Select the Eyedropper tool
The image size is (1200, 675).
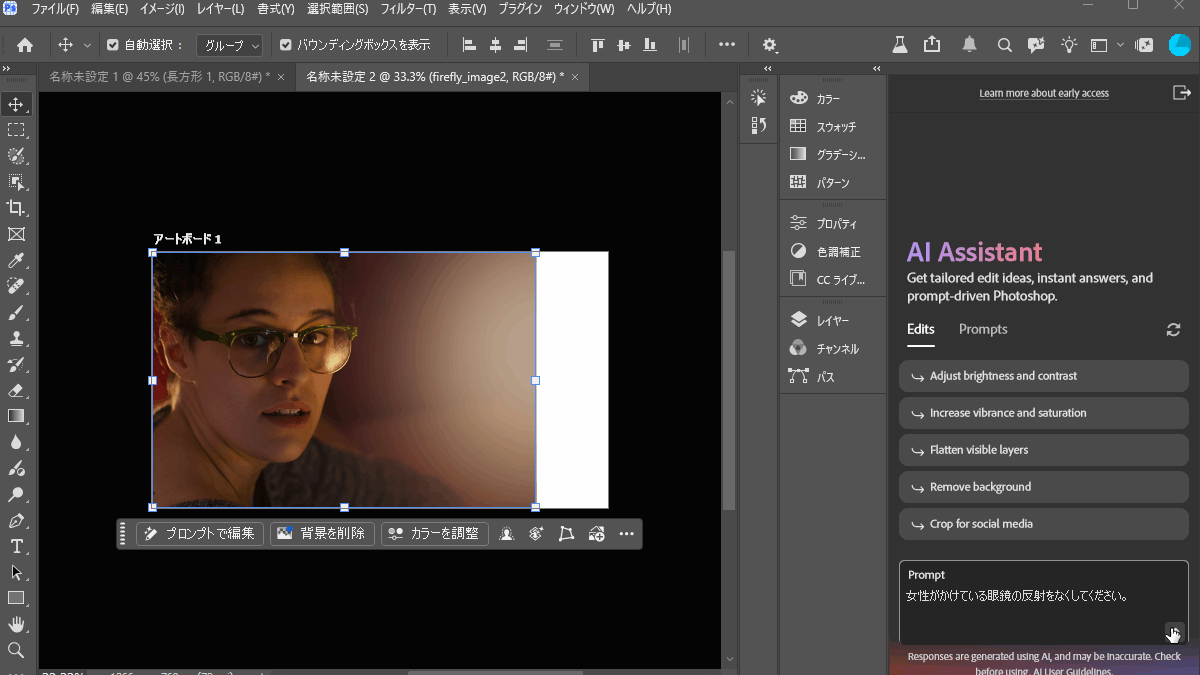pyautogui.click(x=16, y=261)
